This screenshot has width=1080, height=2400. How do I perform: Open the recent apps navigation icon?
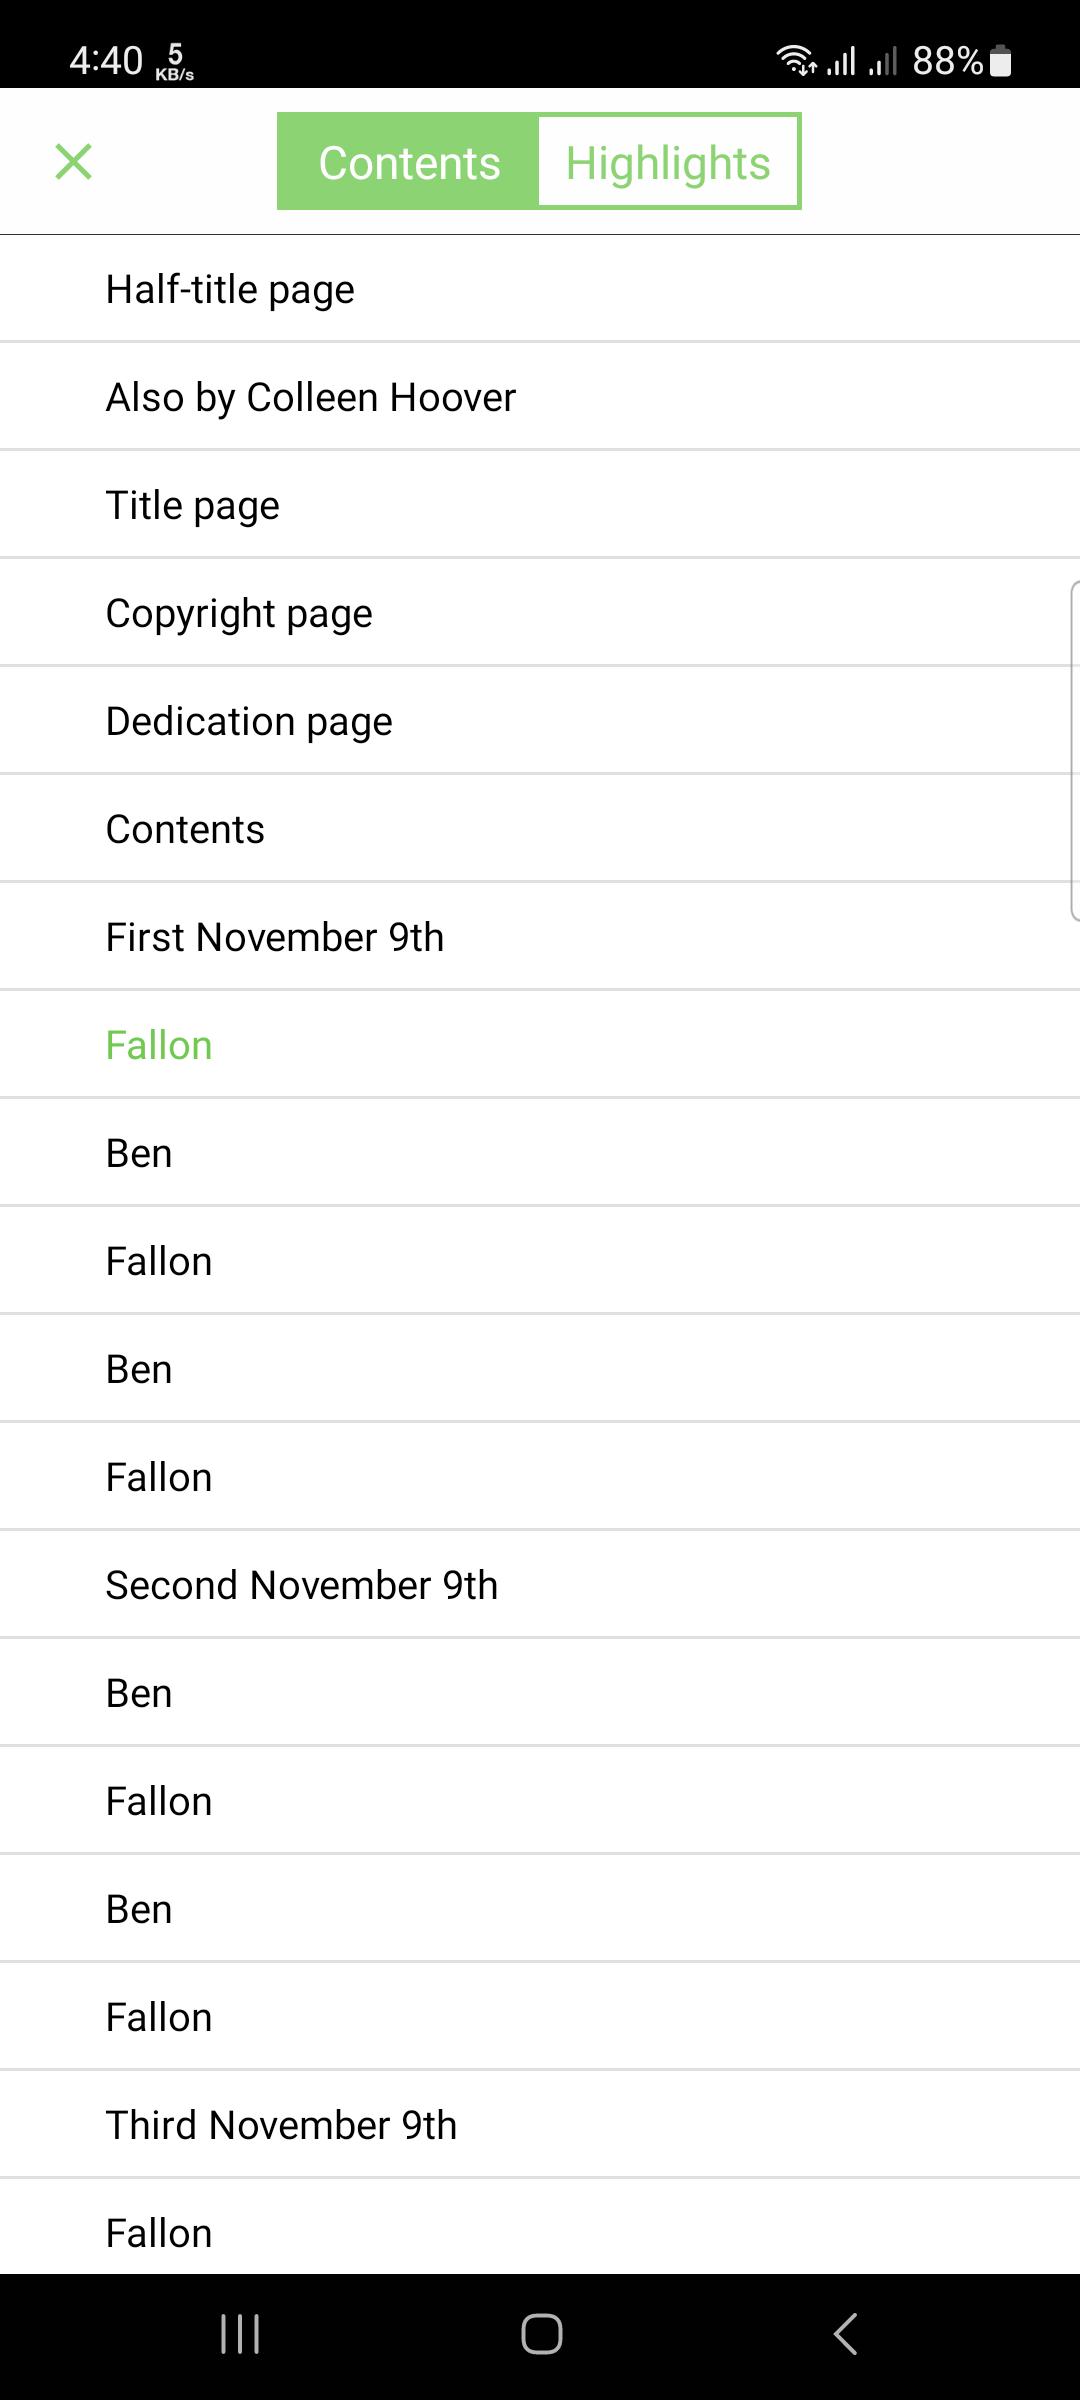pos(240,2334)
